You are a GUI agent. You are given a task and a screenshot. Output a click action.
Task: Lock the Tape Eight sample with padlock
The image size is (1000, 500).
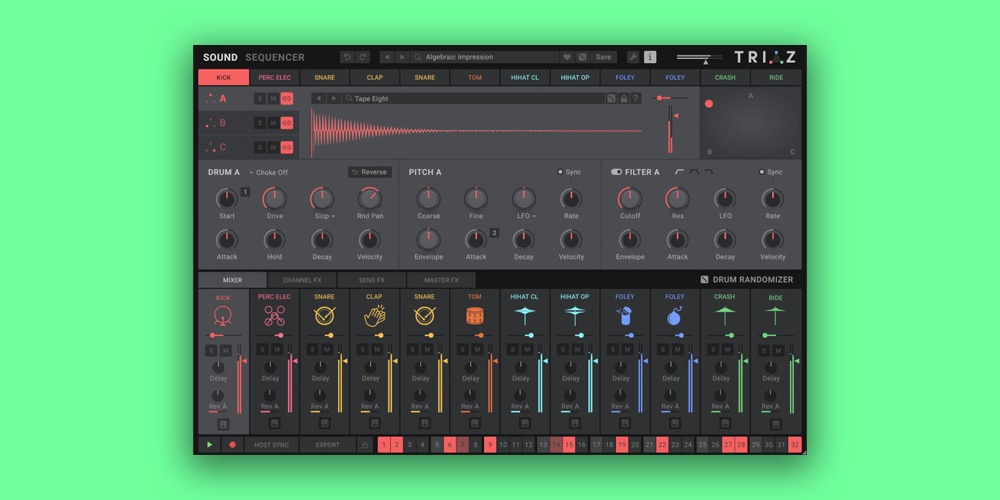tap(623, 98)
